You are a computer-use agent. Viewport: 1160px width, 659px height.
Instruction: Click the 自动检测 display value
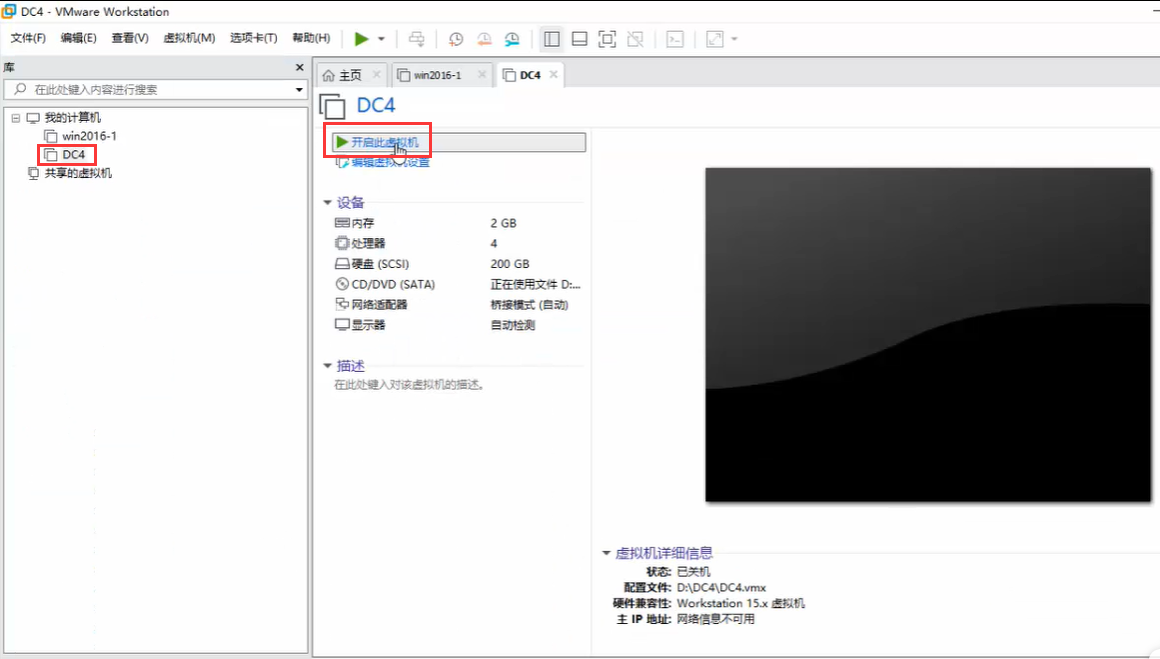click(x=513, y=325)
